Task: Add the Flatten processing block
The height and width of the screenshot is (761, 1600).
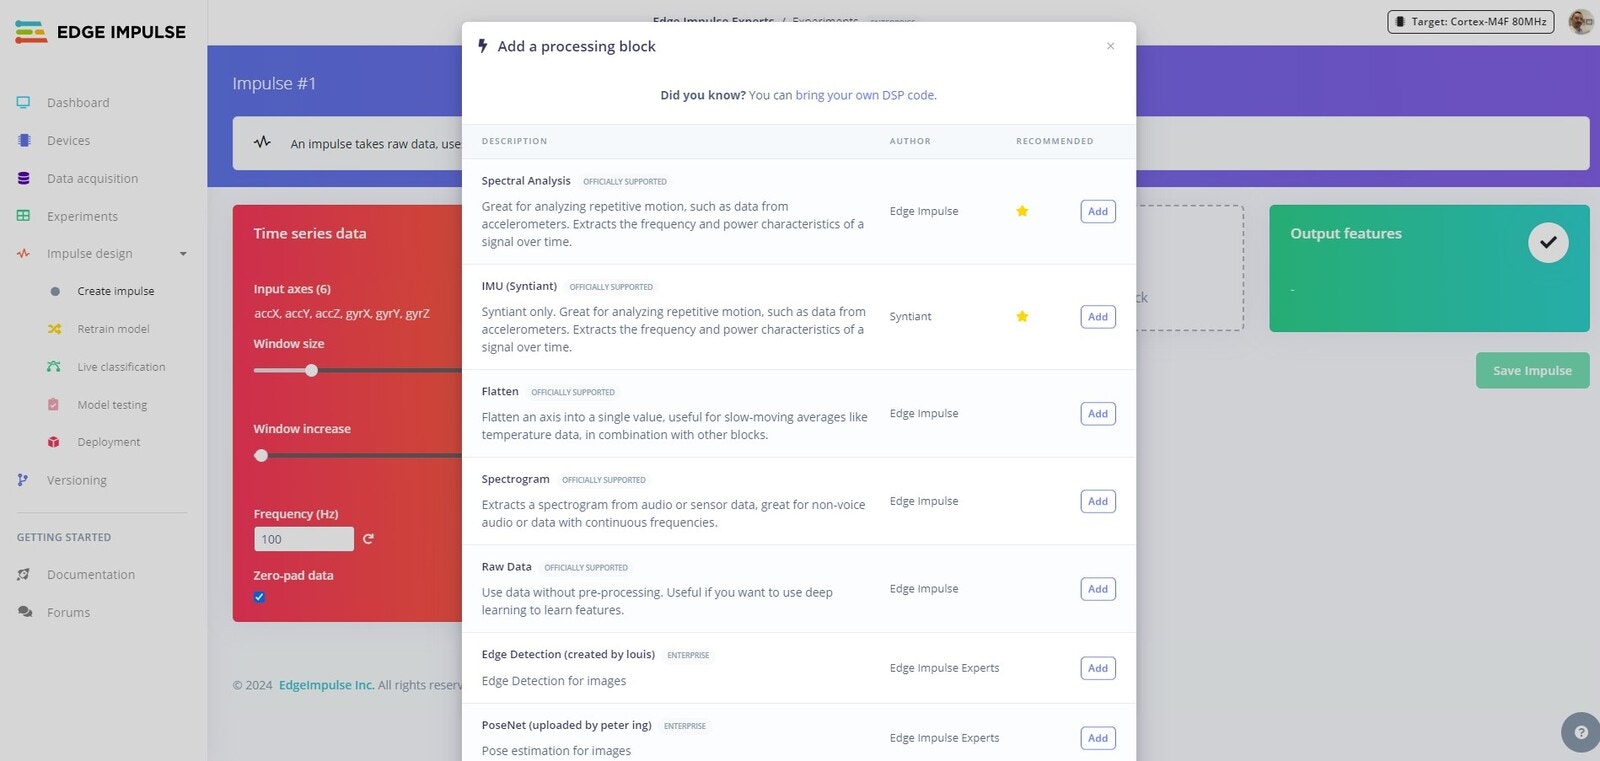Action: (x=1098, y=413)
